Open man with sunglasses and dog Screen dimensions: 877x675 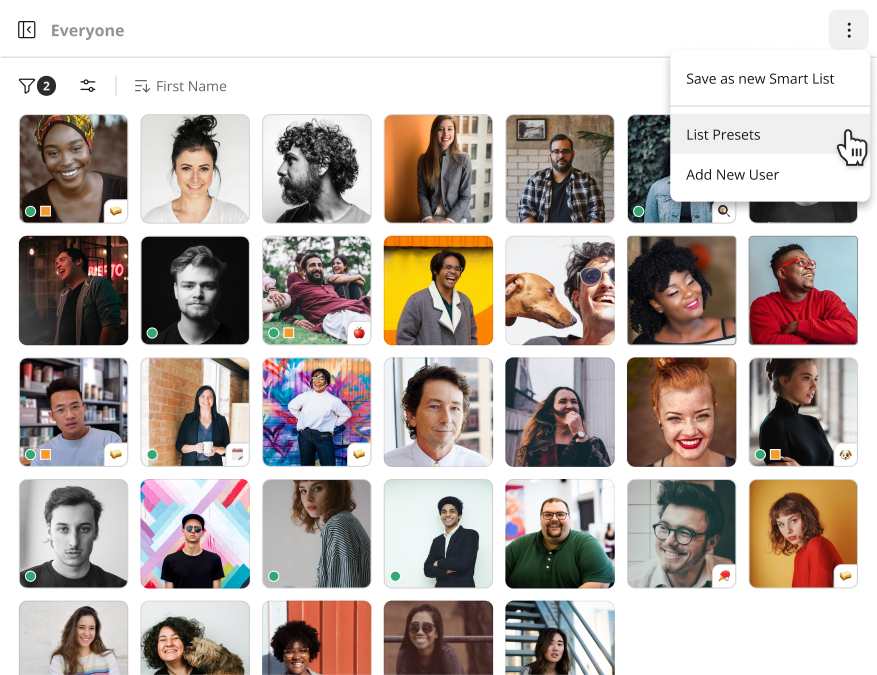(560, 290)
